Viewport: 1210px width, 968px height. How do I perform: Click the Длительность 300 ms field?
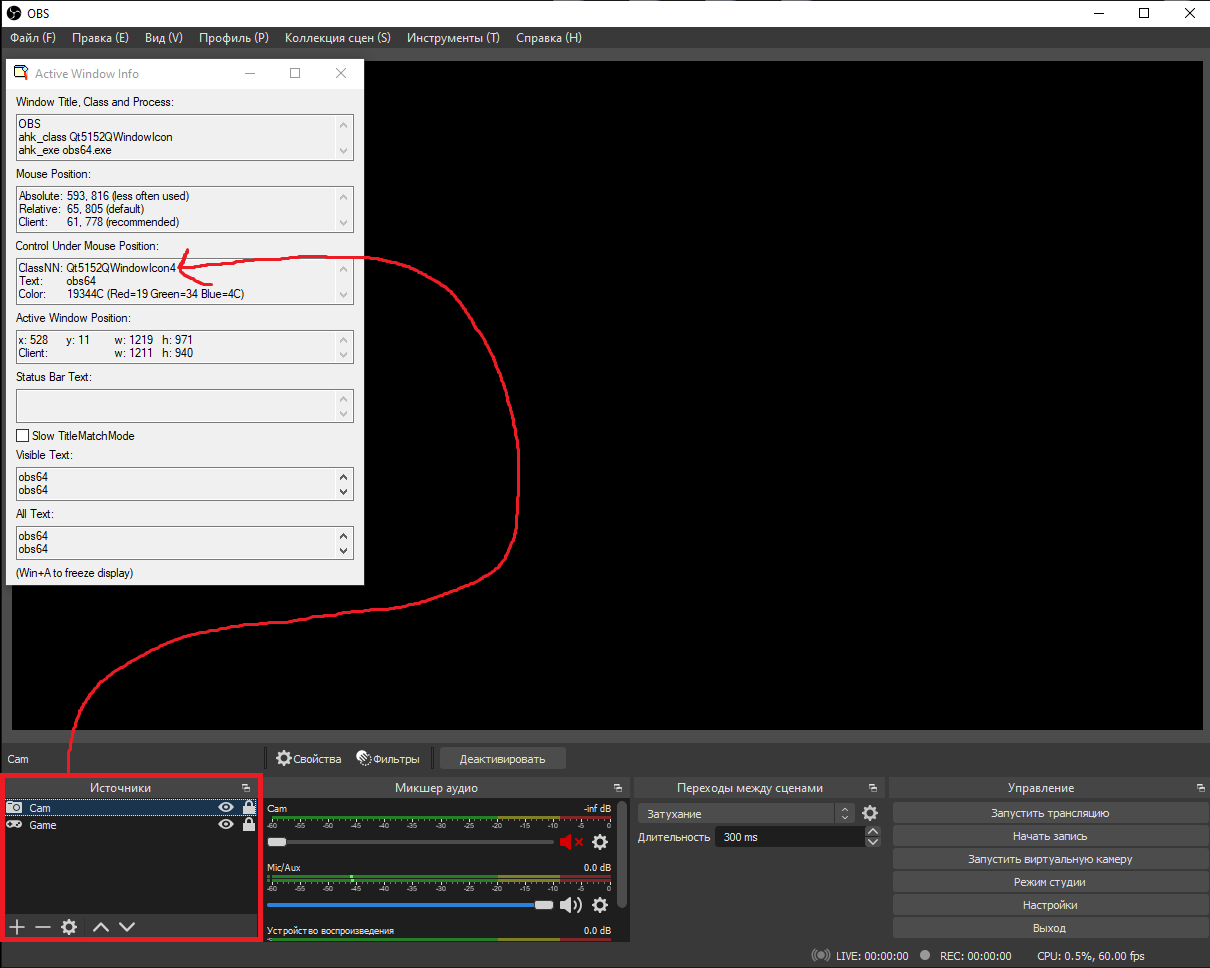(788, 837)
